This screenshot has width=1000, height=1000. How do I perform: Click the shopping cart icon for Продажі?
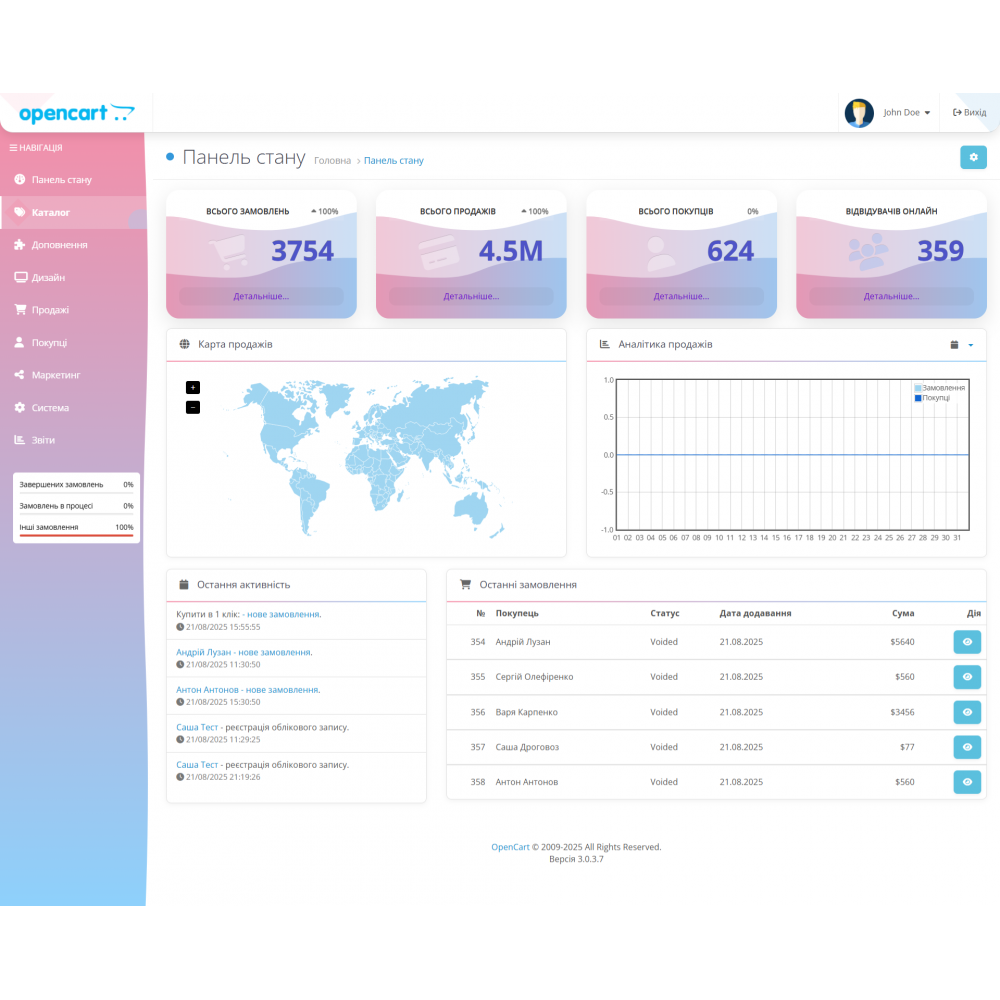click(20, 310)
